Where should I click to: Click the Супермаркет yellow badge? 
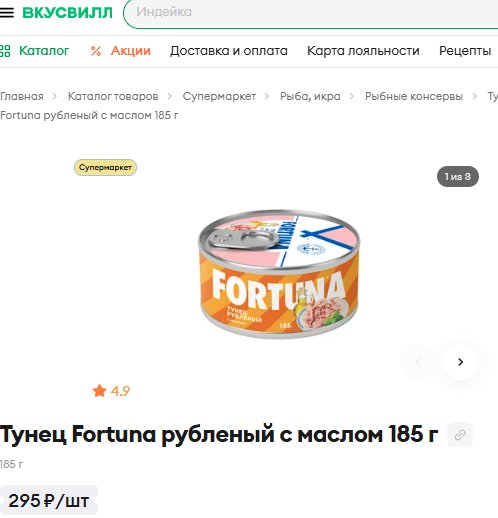click(x=105, y=167)
